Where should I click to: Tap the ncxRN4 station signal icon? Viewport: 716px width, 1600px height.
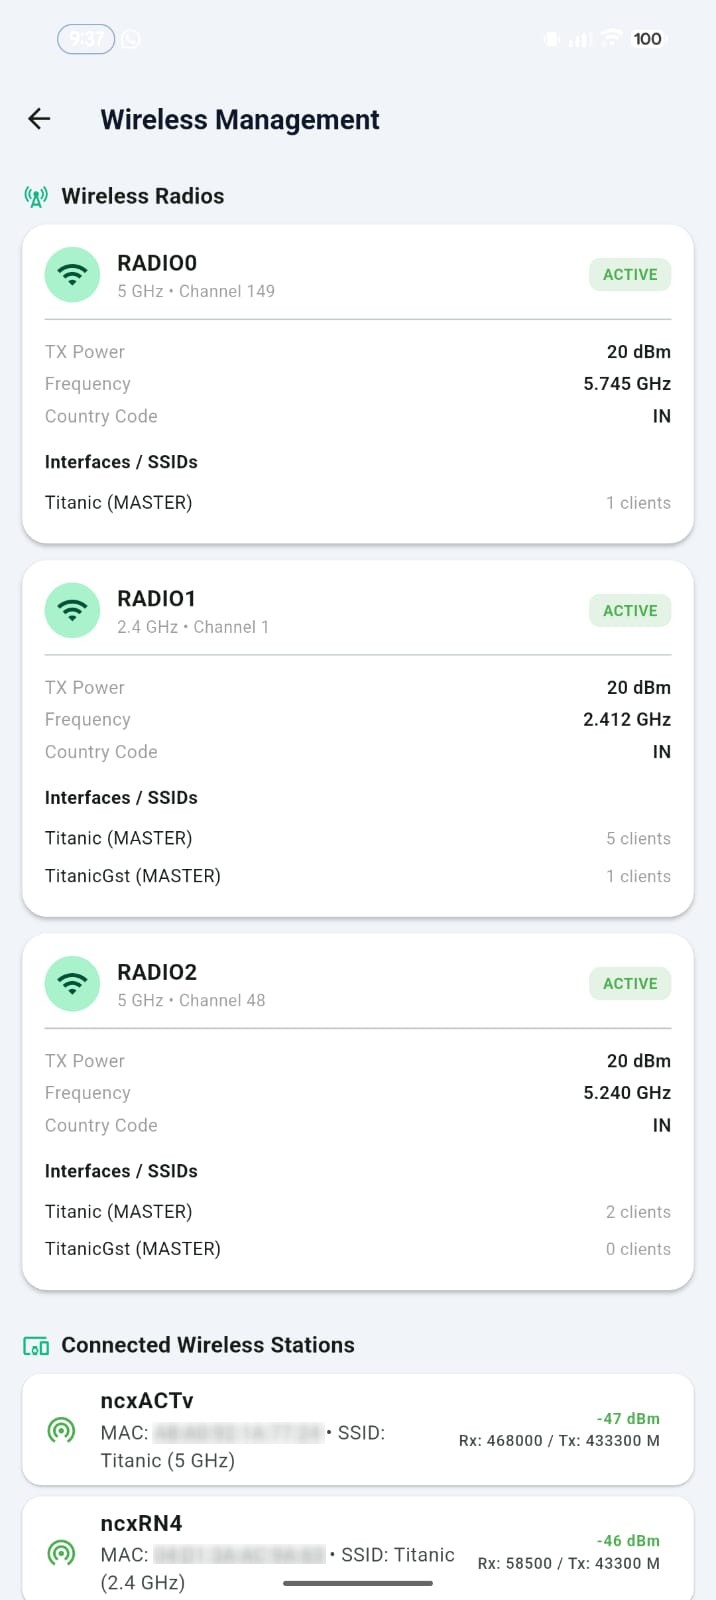coord(61,1553)
